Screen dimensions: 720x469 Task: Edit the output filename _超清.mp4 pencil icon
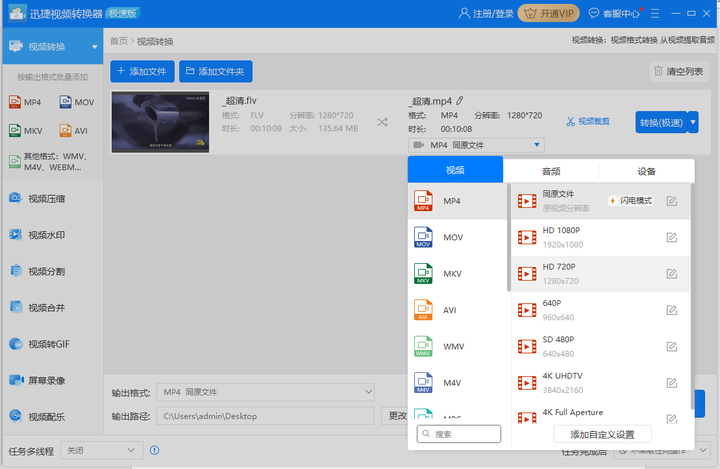pos(460,101)
